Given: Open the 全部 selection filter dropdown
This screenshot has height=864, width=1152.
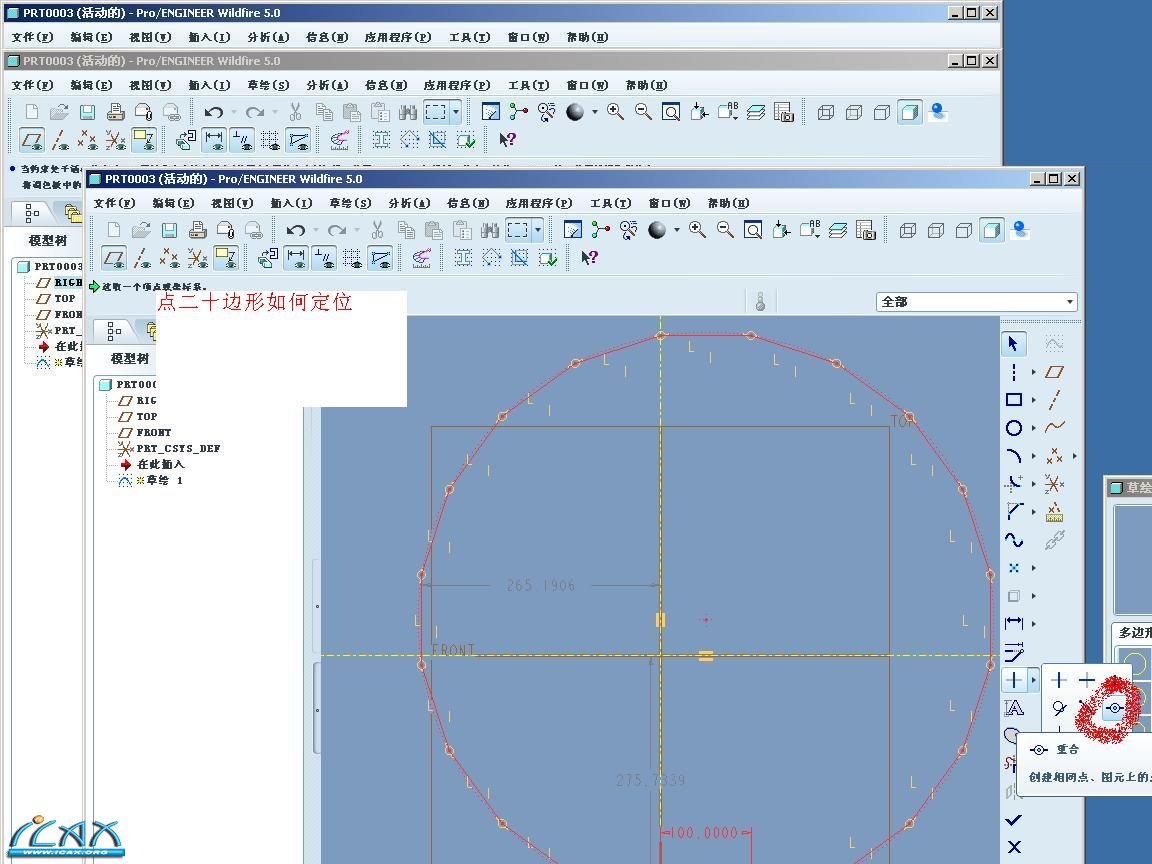Looking at the screenshot, I should [x=1070, y=302].
